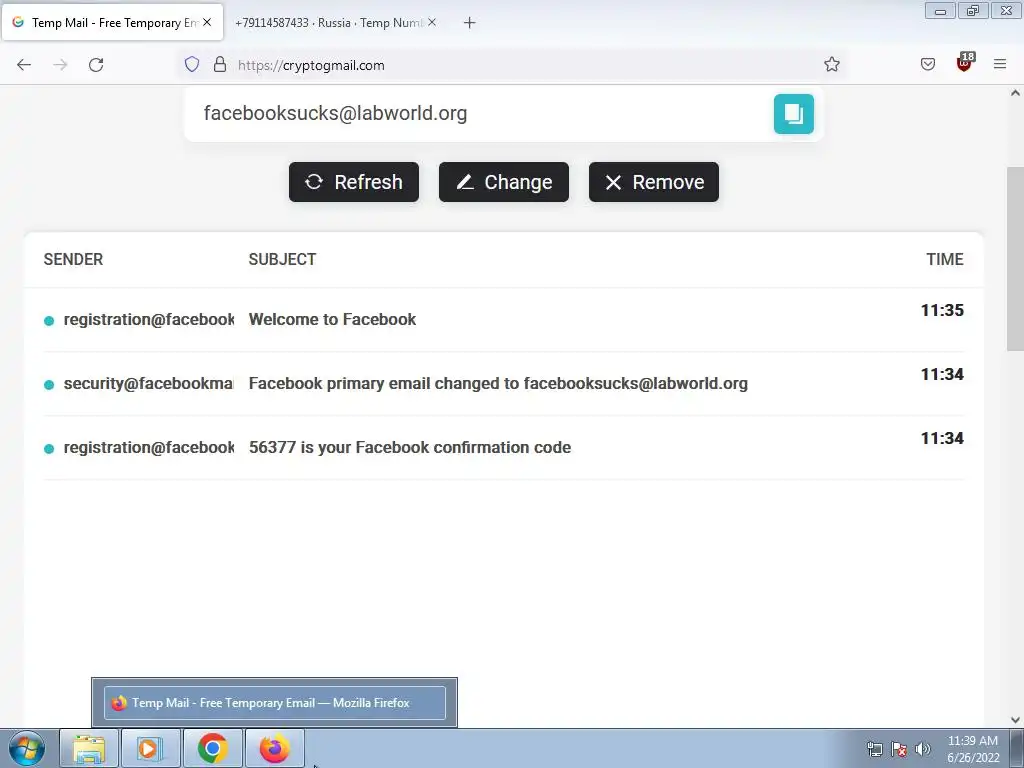Click the sender security@facebookmail address
The height and width of the screenshot is (768, 1024).
(148, 383)
